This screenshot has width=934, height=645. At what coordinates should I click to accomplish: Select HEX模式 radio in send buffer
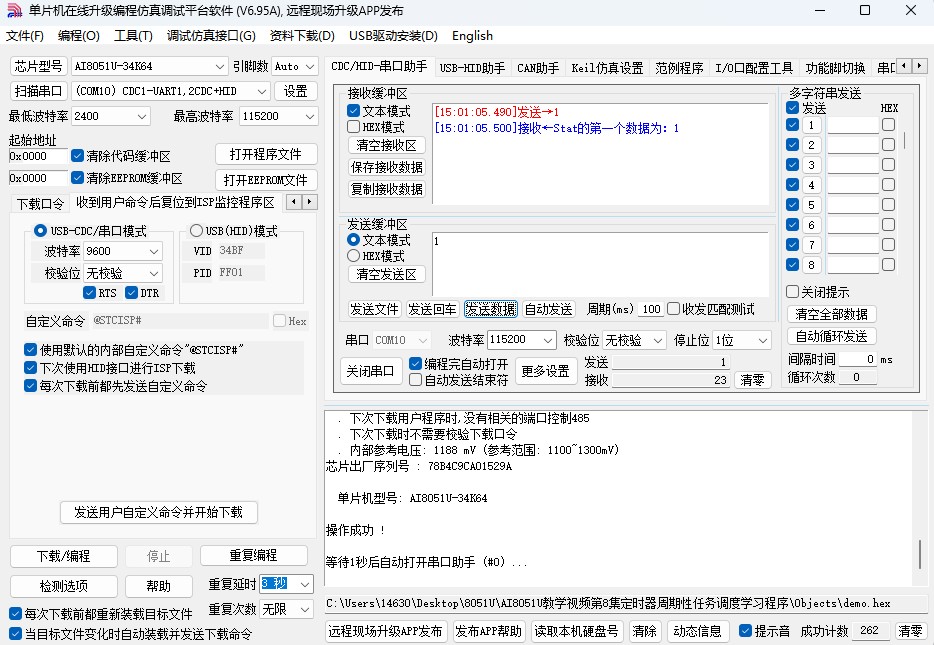[x=353, y=255]
